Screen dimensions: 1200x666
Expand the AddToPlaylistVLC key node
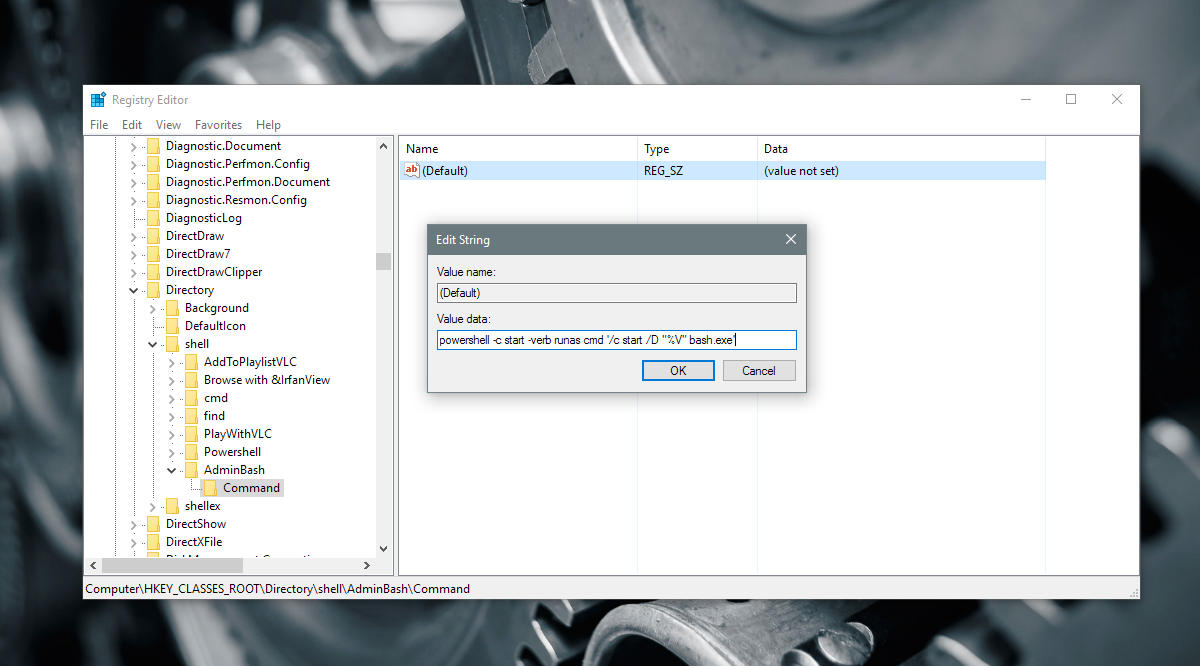pos(171,362)
